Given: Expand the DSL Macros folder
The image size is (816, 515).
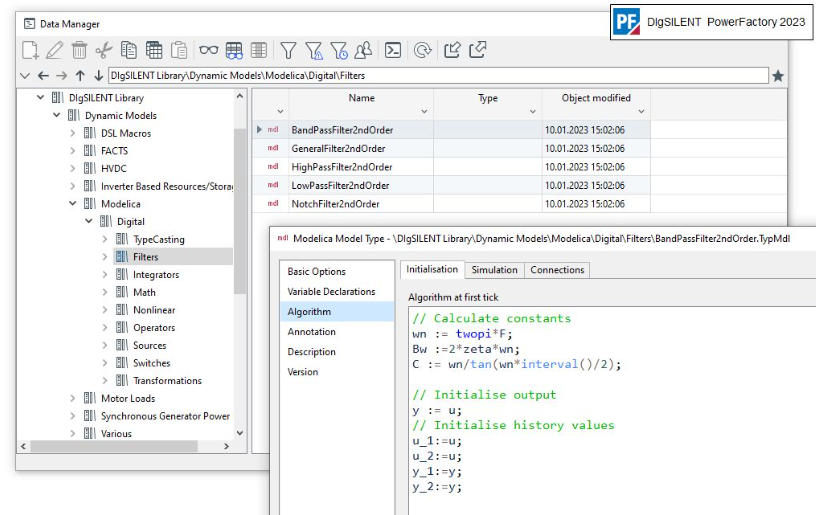Looking at the screenshot, I should [72, 133].
